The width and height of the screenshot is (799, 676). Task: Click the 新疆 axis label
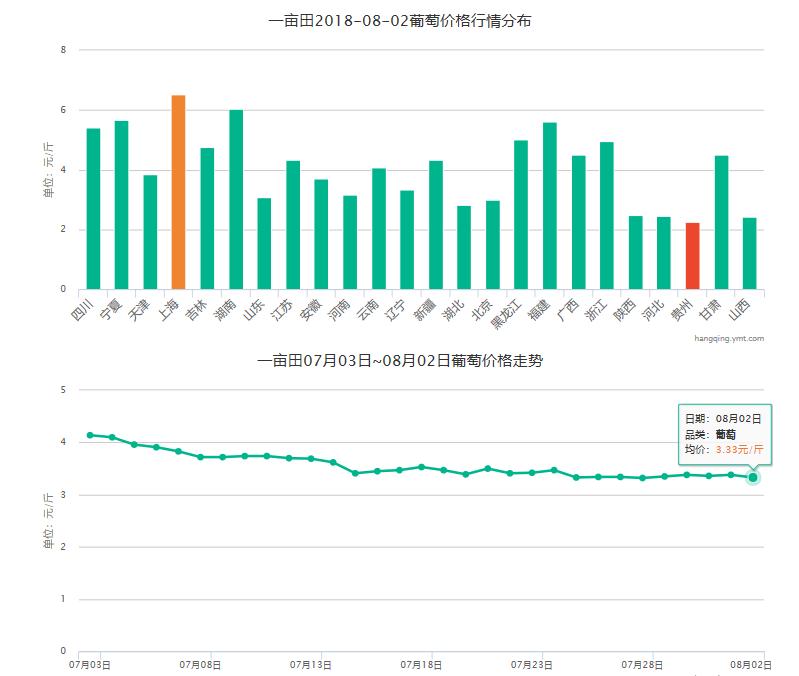(425, 310)
